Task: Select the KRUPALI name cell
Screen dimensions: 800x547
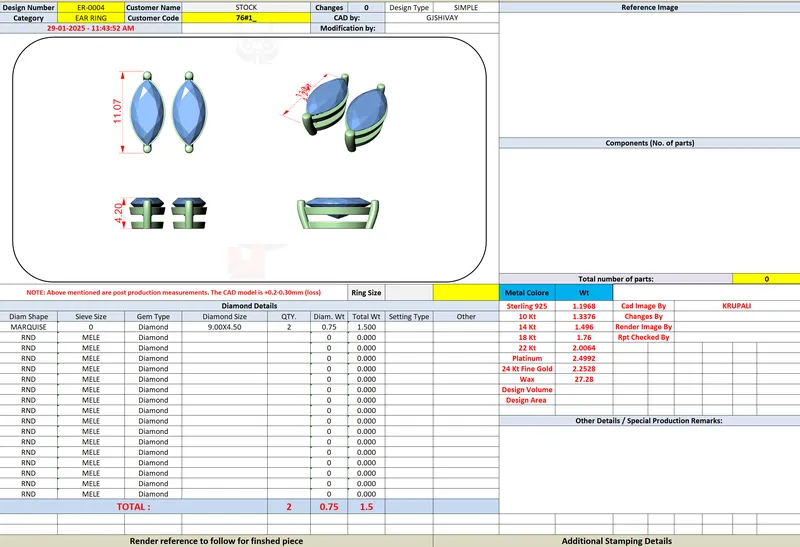Action: pos(737,306)
